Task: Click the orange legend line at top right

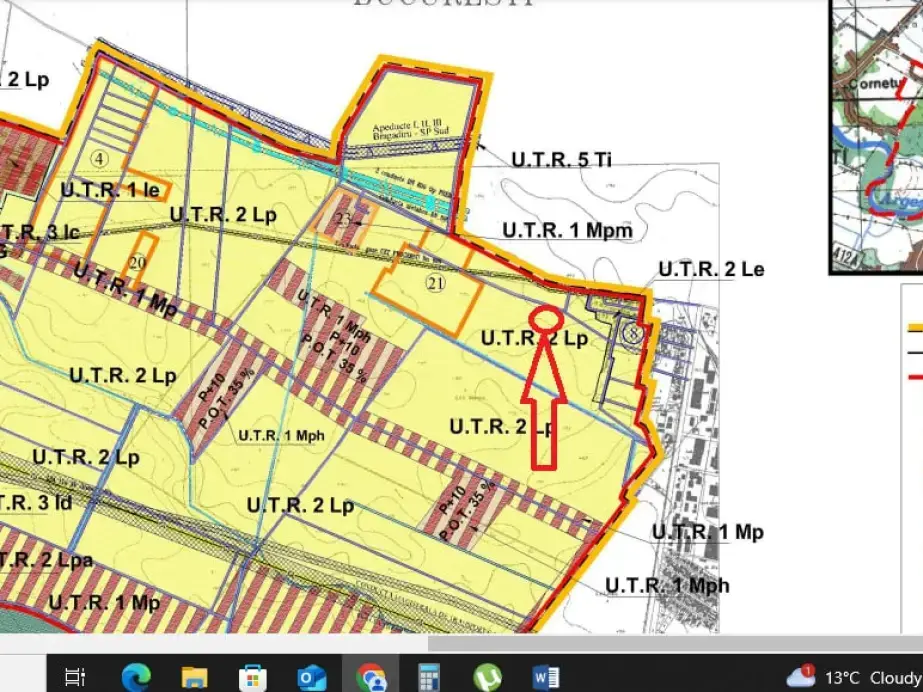Action: click(915, 327)
